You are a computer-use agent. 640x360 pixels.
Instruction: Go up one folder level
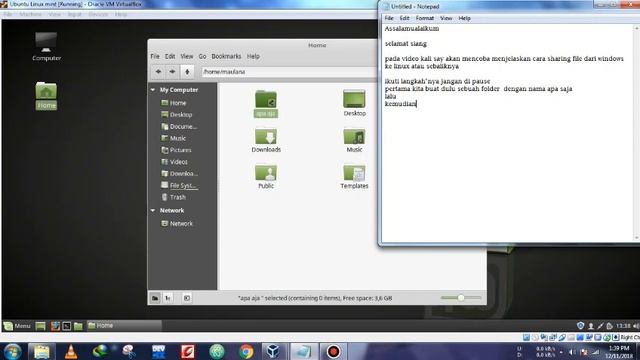[x=187, y=72]
